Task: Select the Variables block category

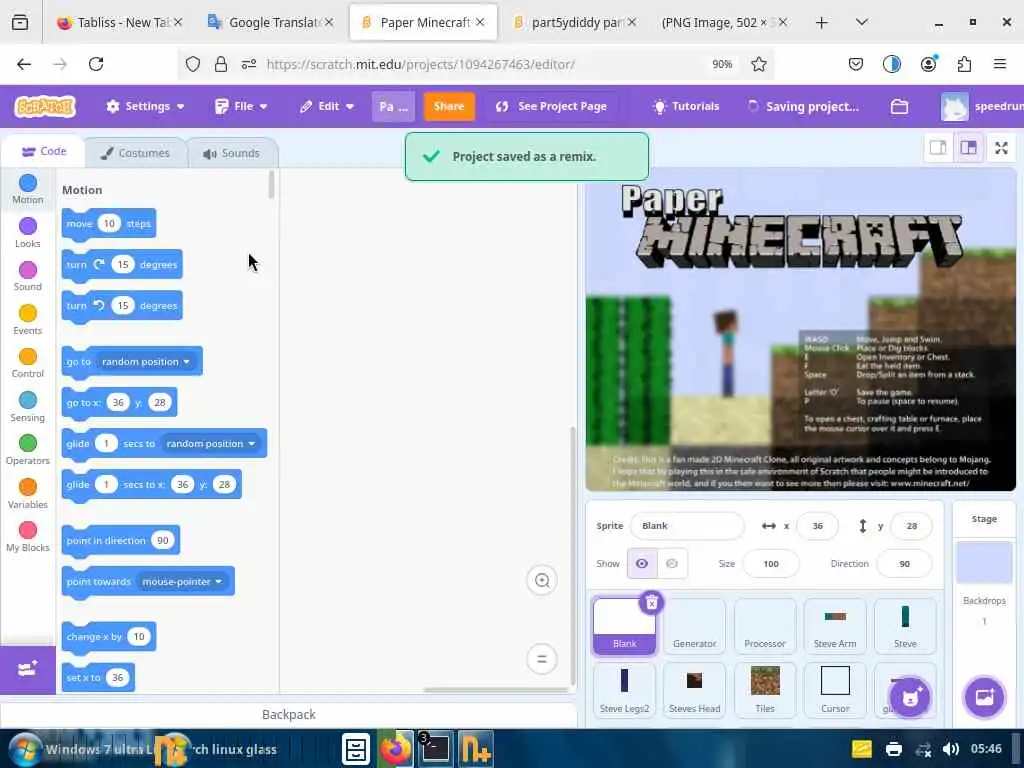Action: [x=27, y=494]
